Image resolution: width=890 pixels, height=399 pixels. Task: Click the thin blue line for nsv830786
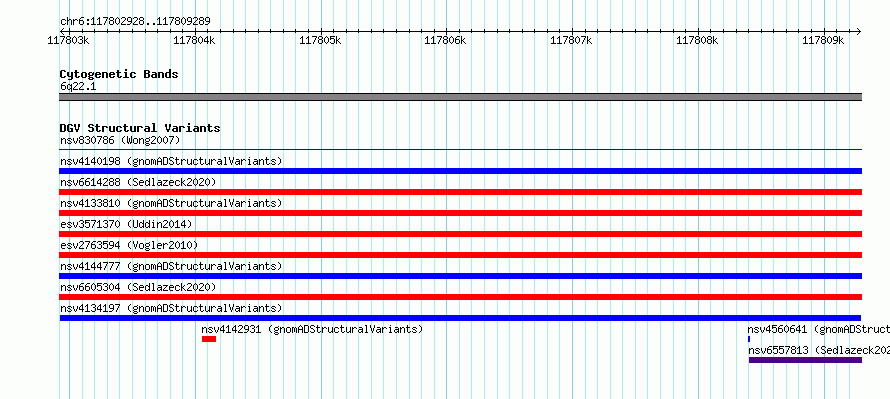460,150
